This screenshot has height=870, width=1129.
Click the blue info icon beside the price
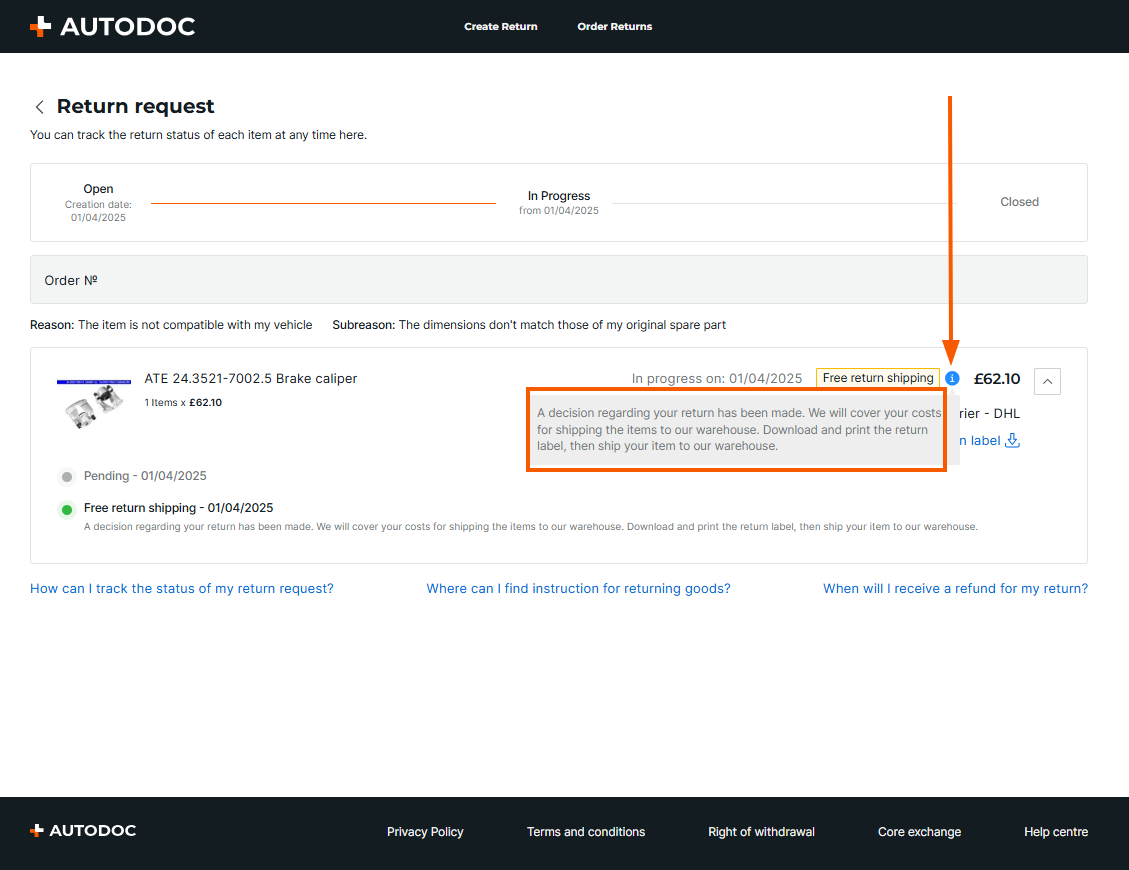pos(952,378)
